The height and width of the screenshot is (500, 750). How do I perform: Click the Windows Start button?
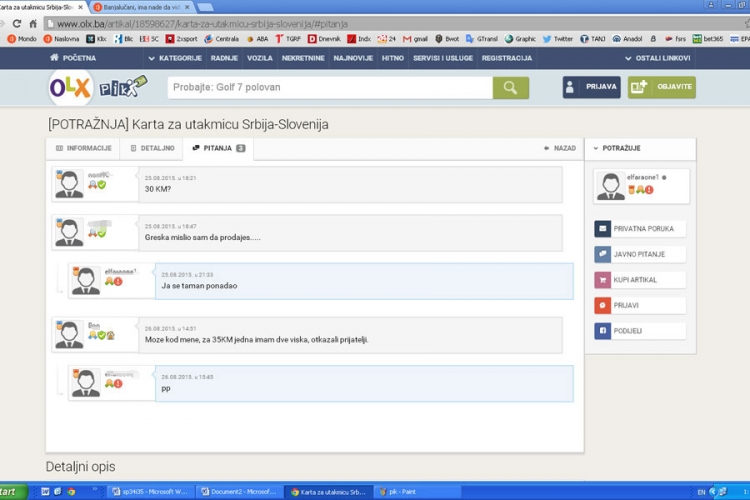coord(12,491)
